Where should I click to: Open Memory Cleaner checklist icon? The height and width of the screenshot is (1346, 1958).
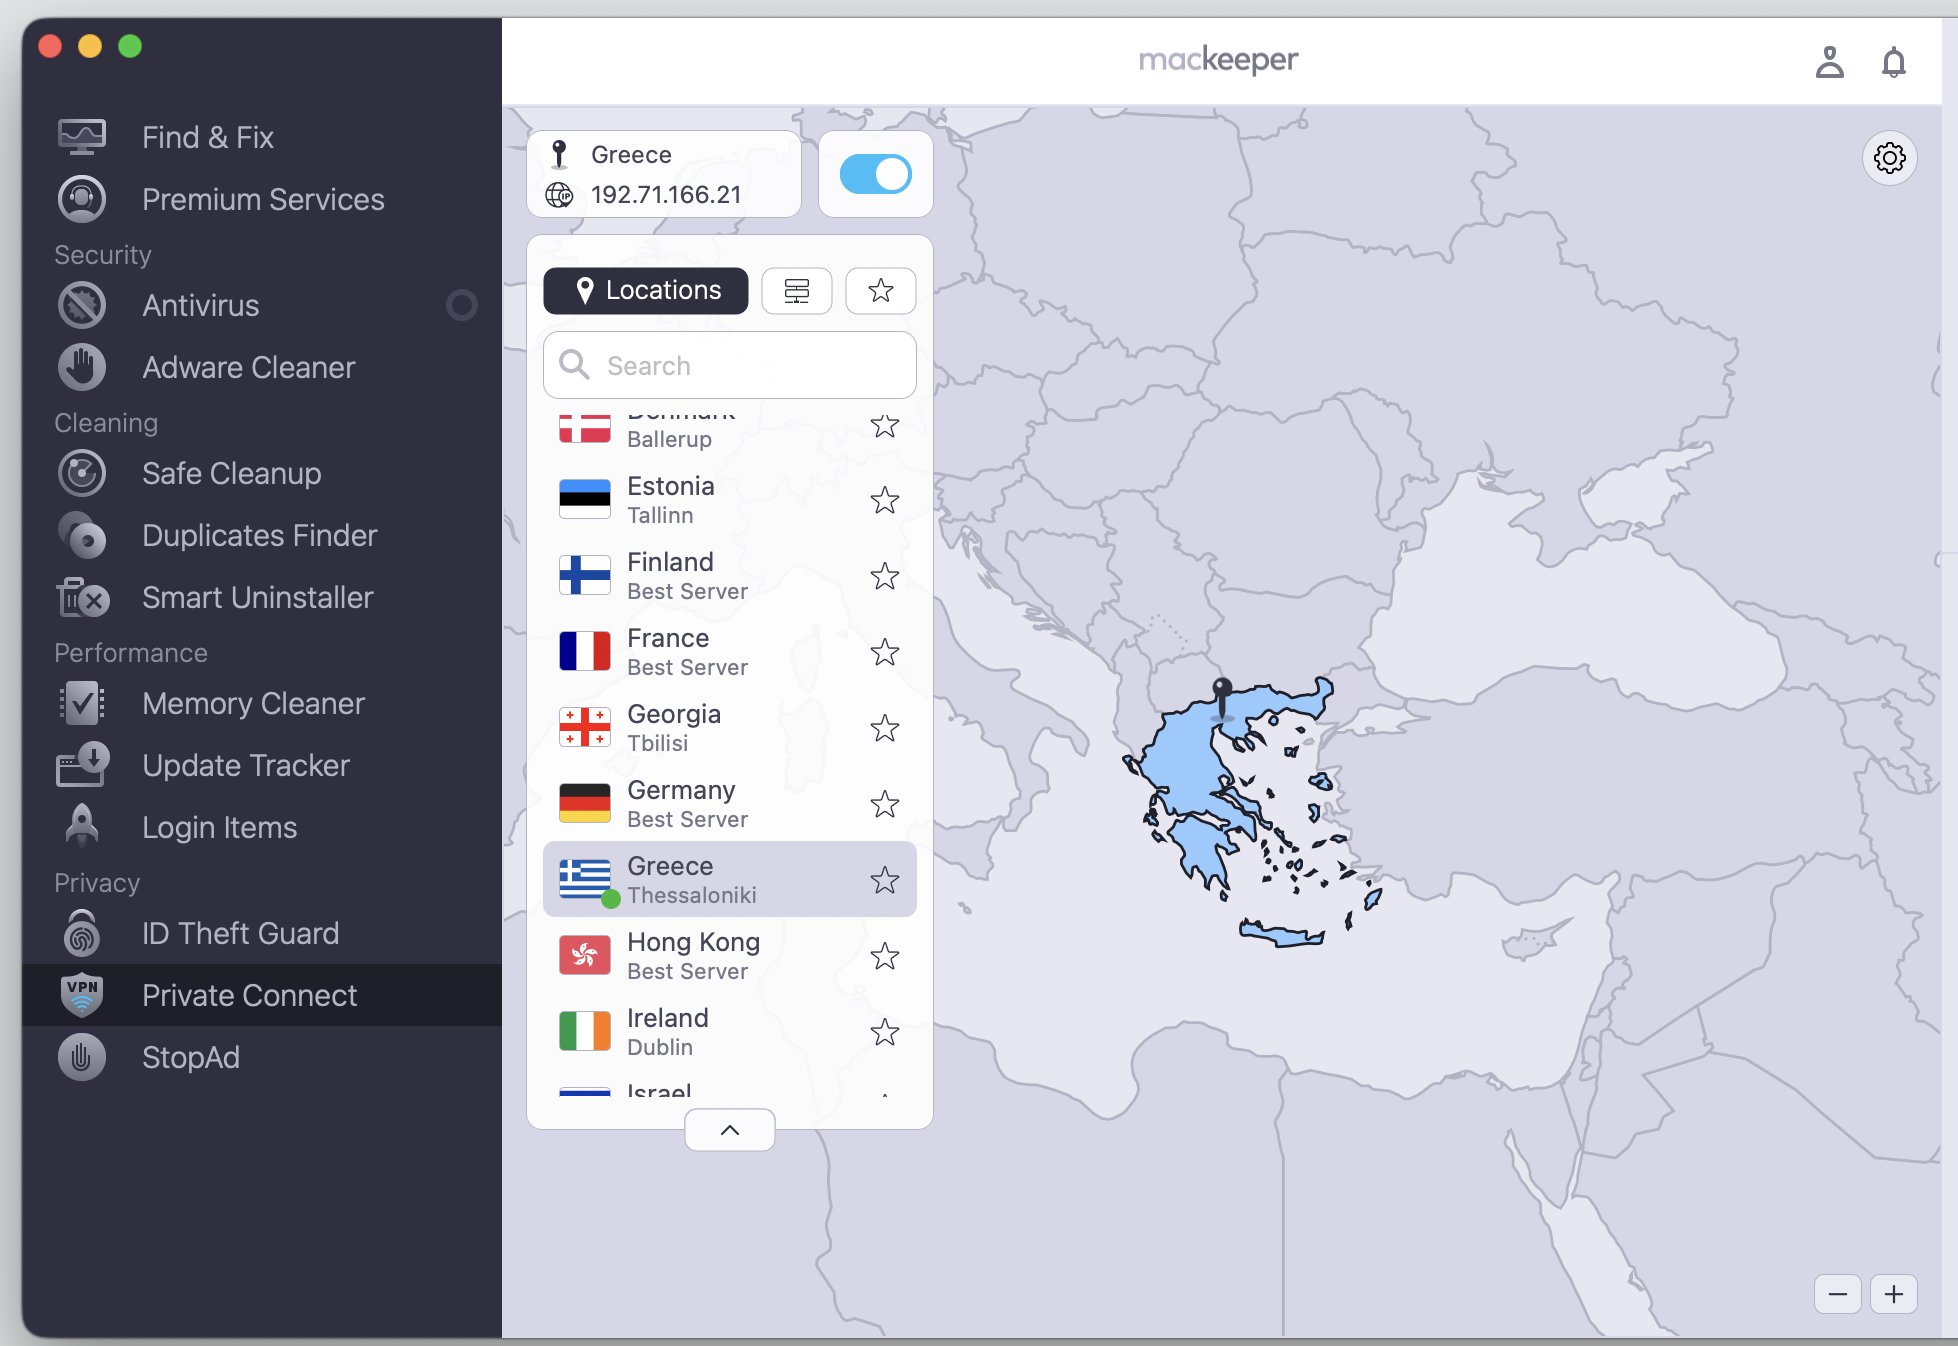[82, 703]
